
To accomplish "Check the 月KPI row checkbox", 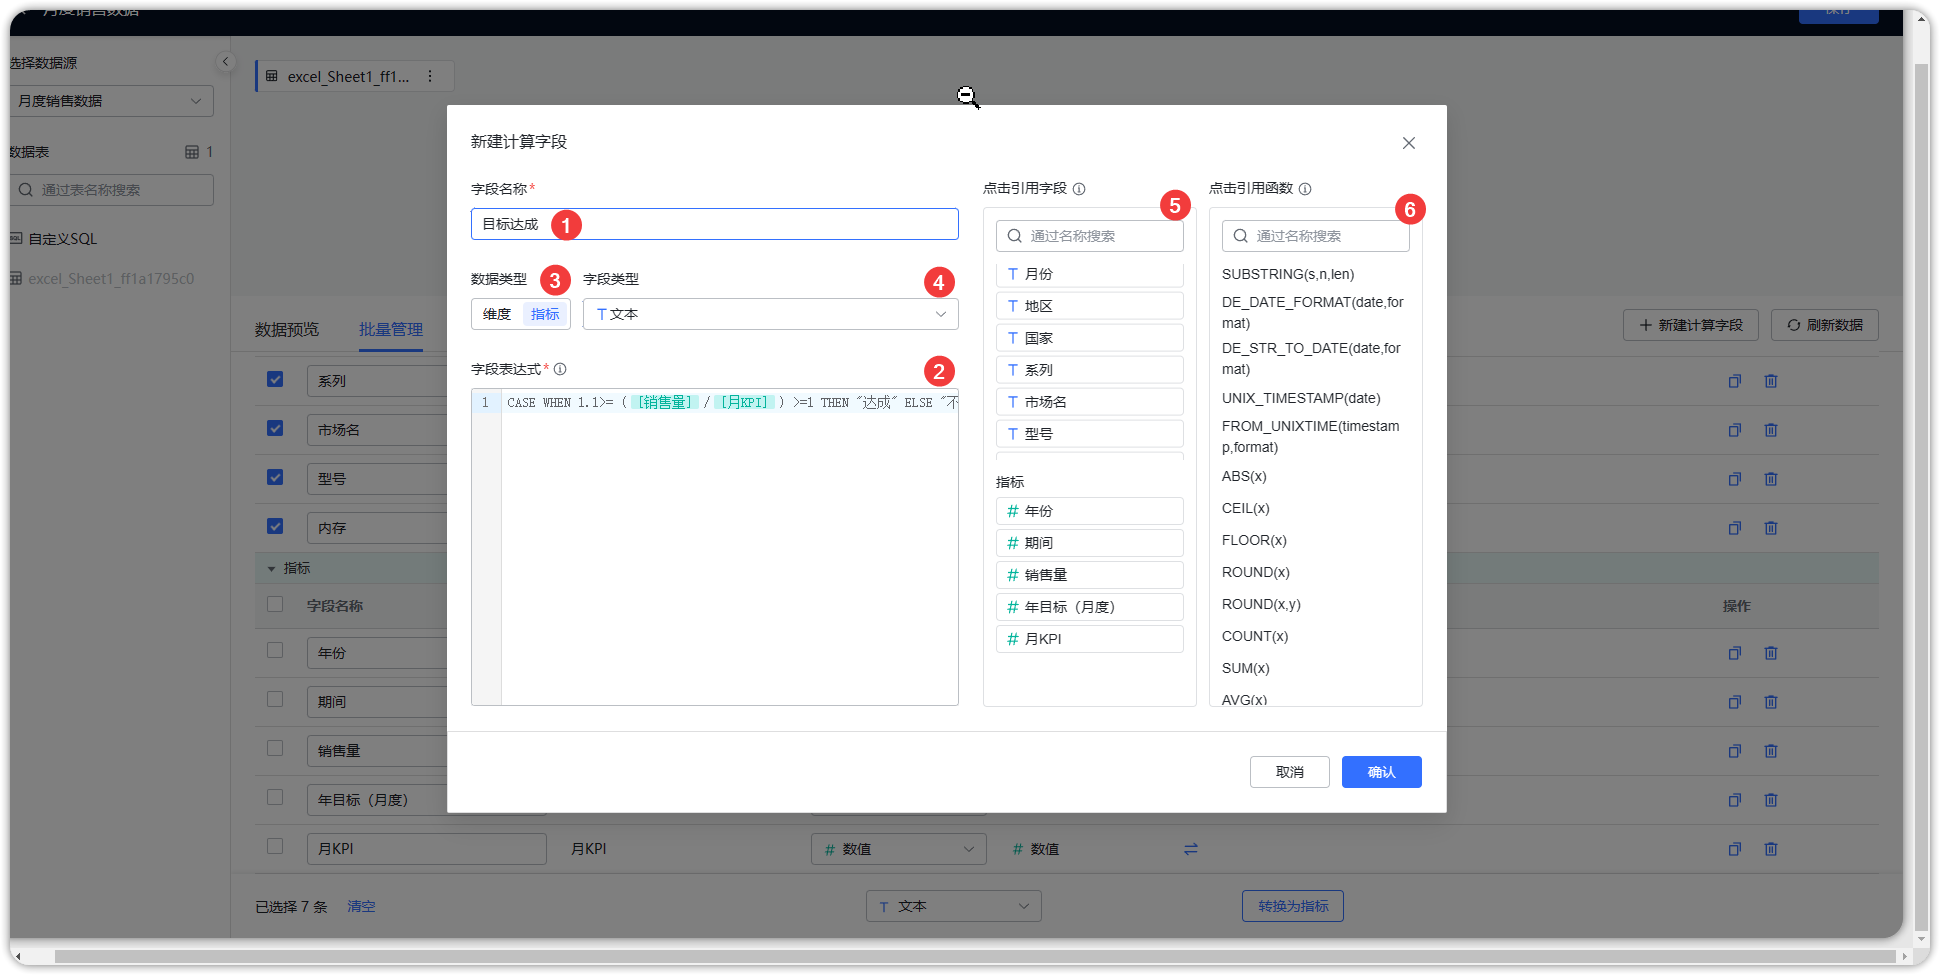I will point(275,846).
